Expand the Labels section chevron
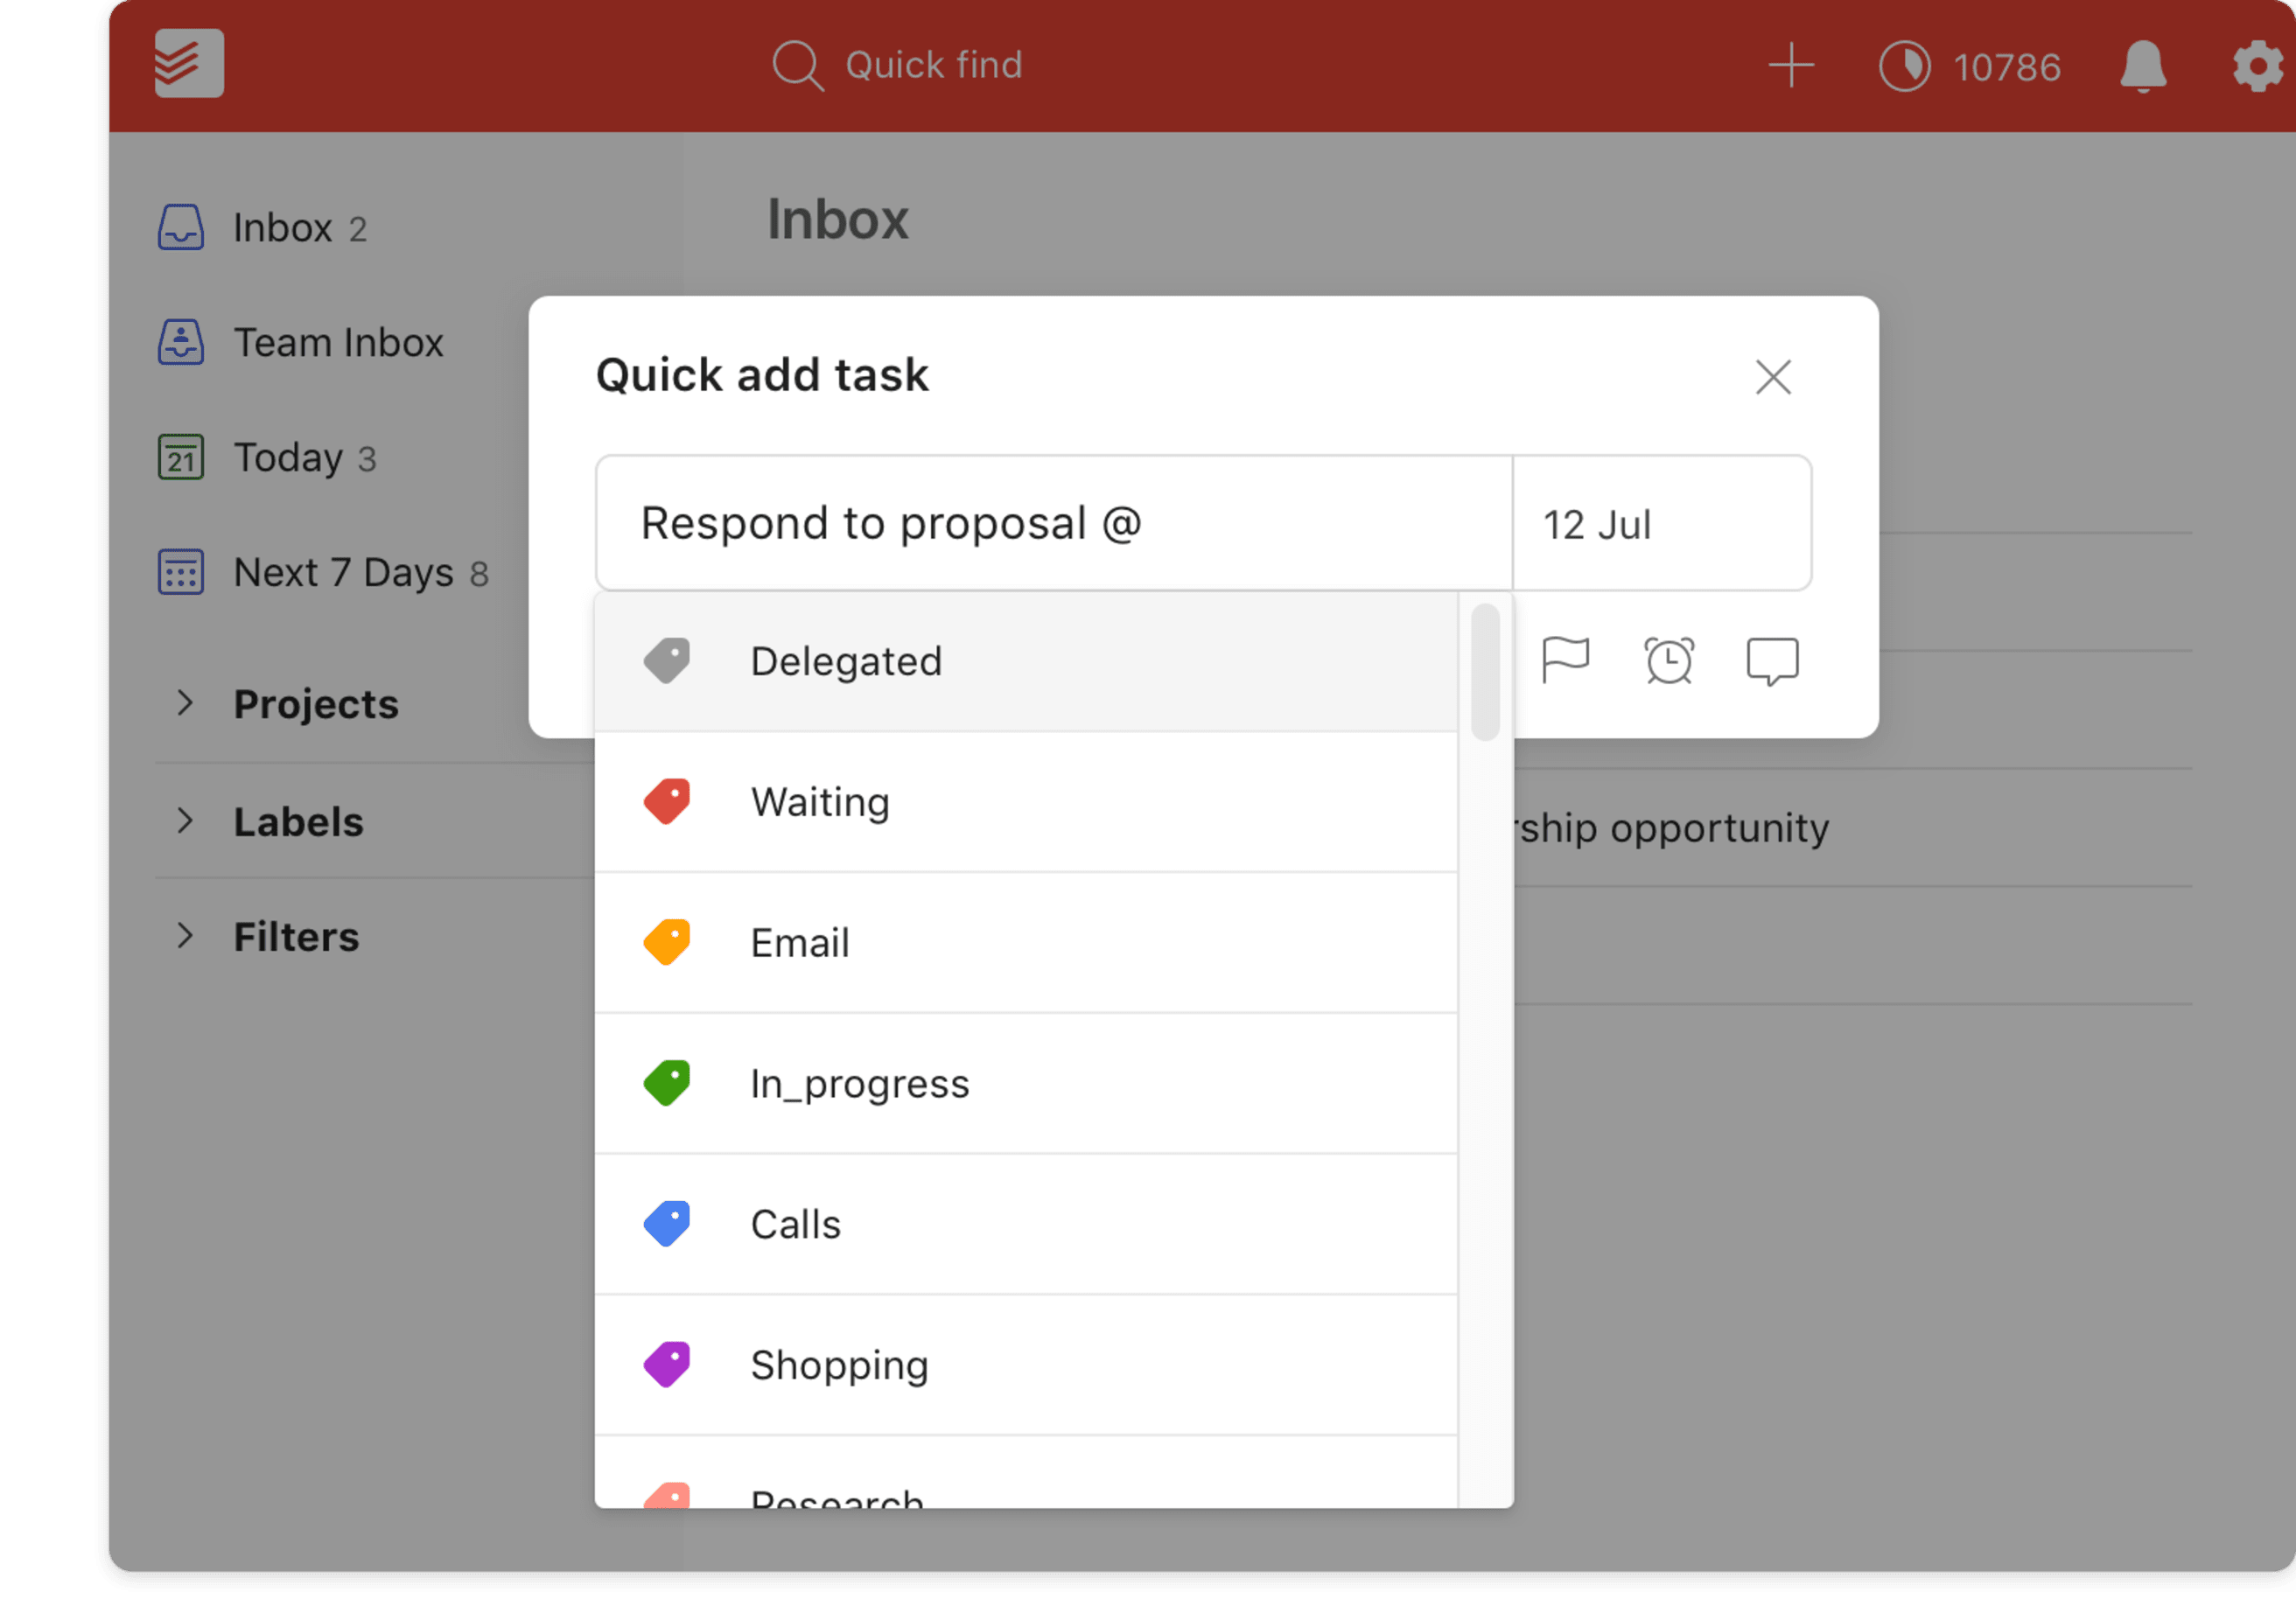 tap(184, 821)
